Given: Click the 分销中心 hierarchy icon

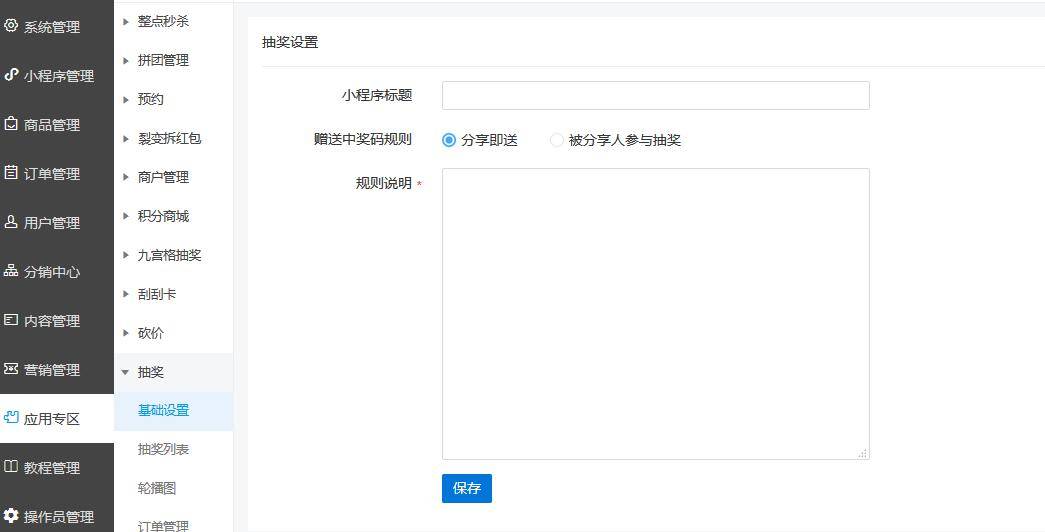Looking at the screenshot, I should (11, 271).
